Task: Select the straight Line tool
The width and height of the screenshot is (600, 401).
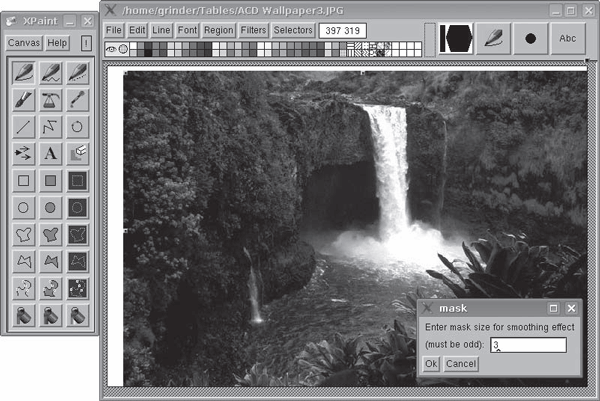Action: (23, 127)
